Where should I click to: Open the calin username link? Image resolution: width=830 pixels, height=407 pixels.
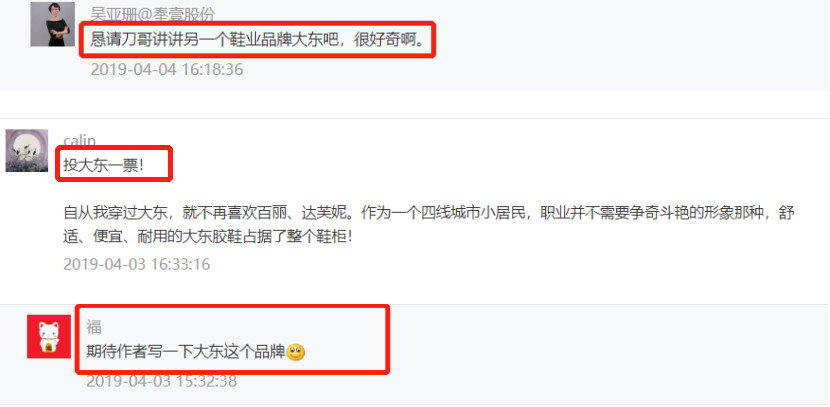click(80, 141)
